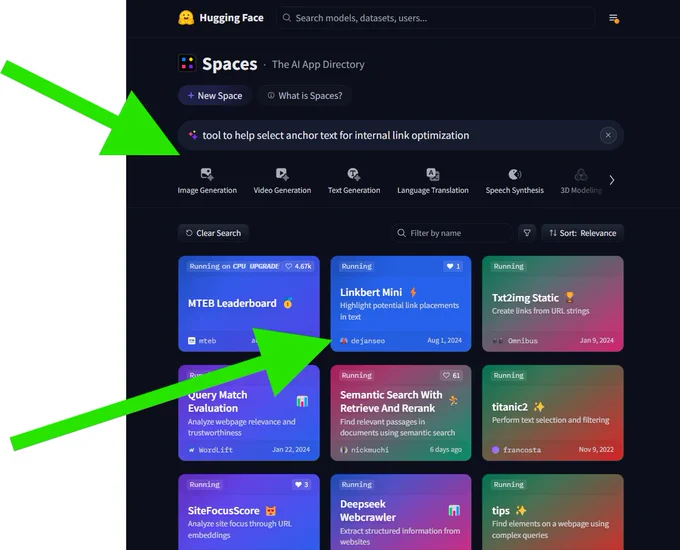Click the titanic2 sparkles emoji
The image size is (680, 550).
point(539,406)
